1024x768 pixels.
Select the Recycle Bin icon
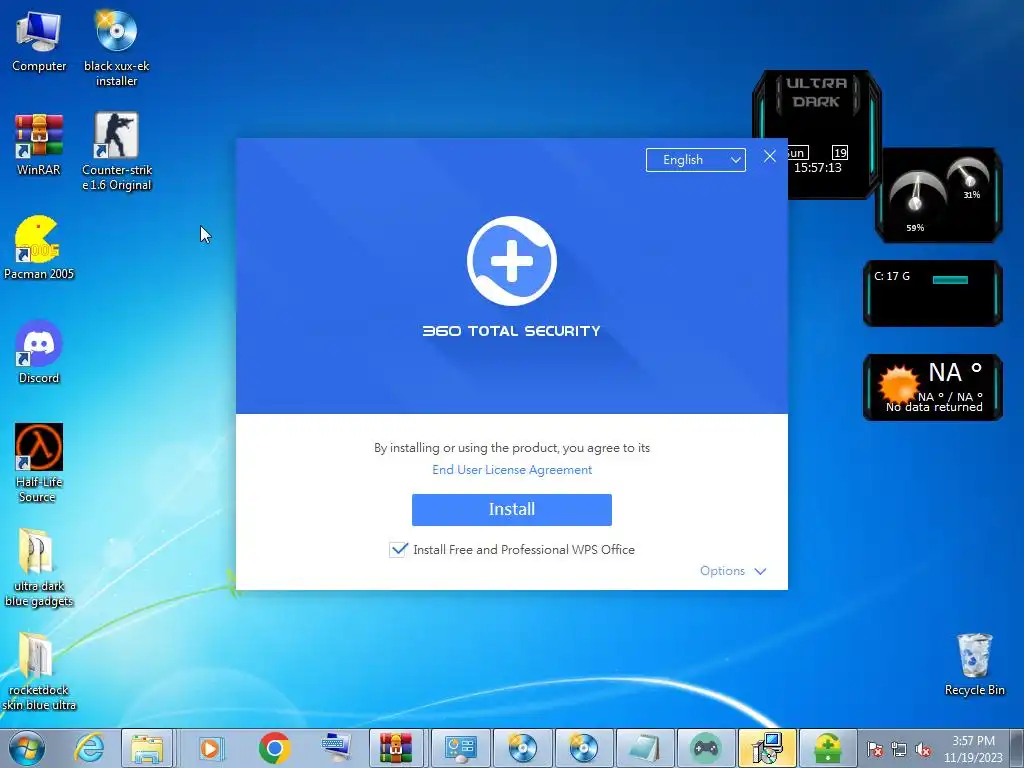[974, 664]
